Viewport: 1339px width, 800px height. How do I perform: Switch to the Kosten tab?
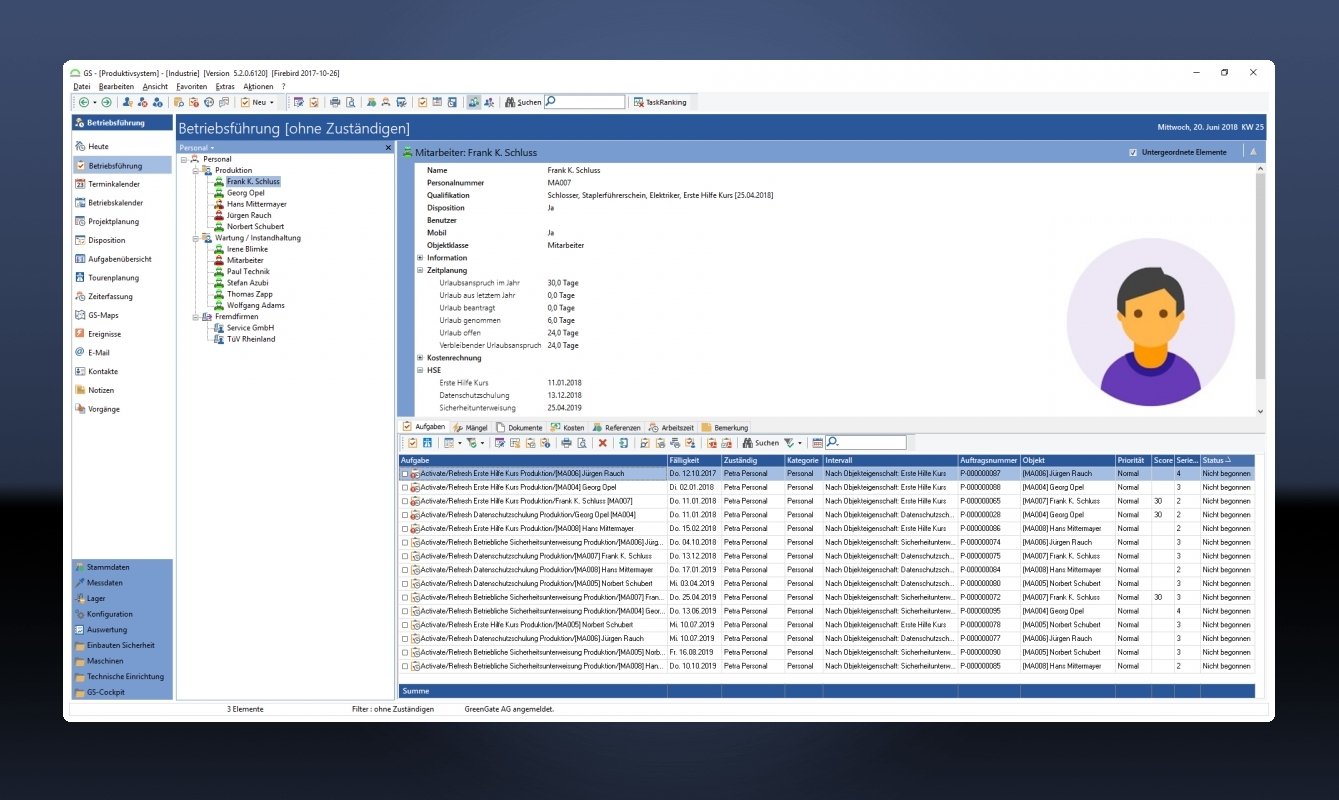click(567, 427)
